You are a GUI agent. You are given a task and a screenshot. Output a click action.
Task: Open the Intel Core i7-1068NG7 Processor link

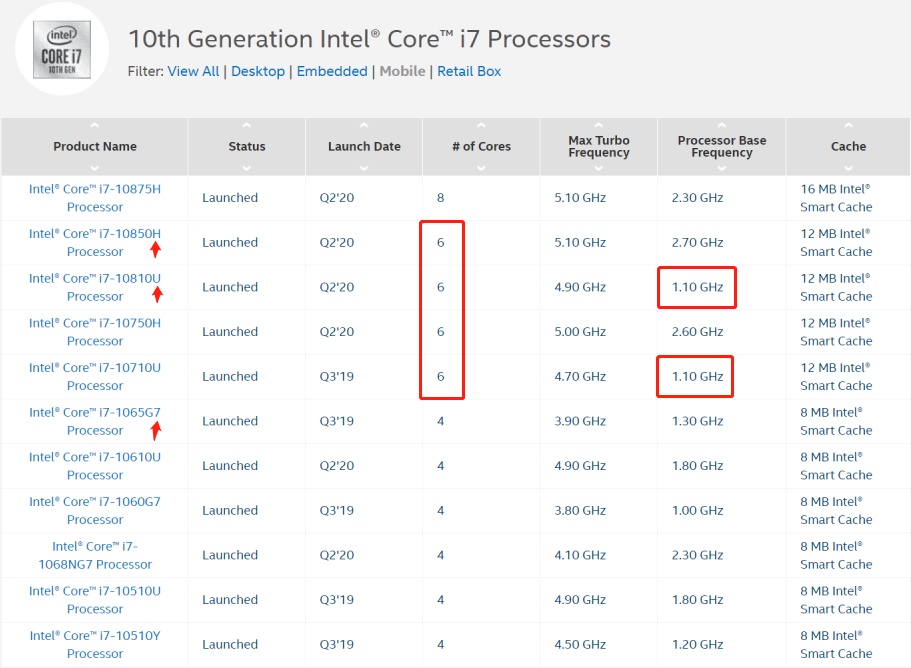click(x=95, y=555)
